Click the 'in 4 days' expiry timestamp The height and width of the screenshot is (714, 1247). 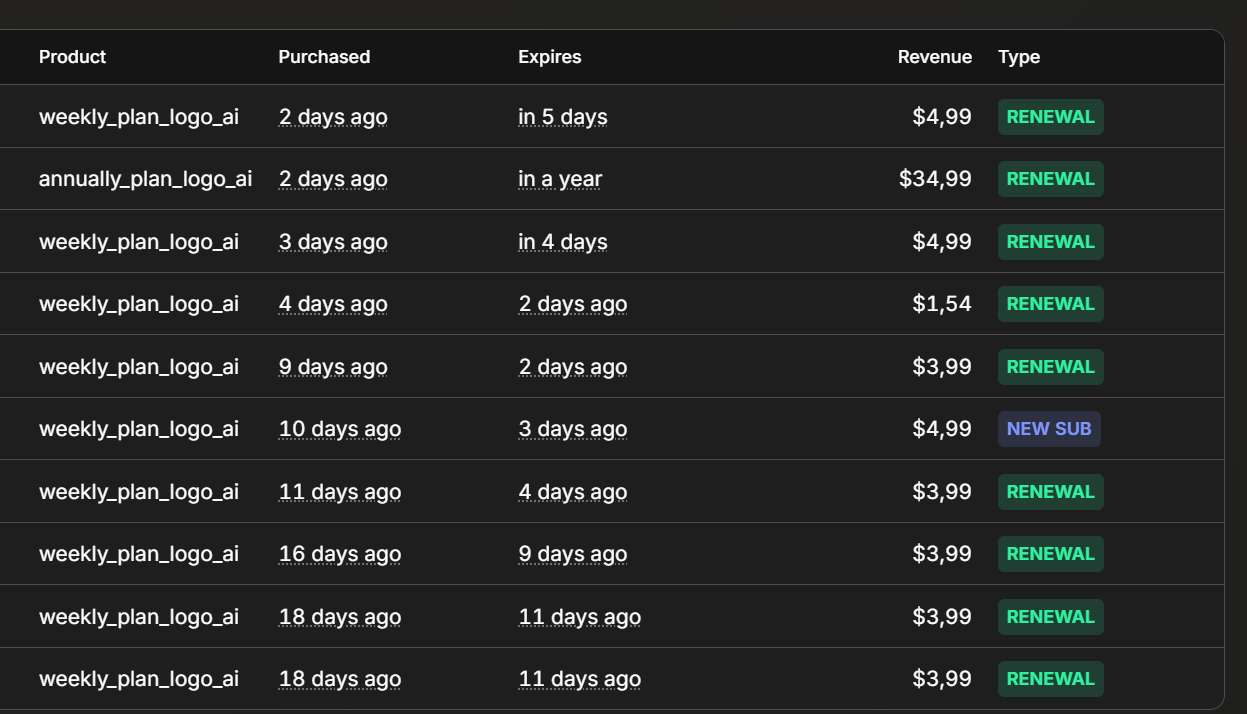(563, 242)
